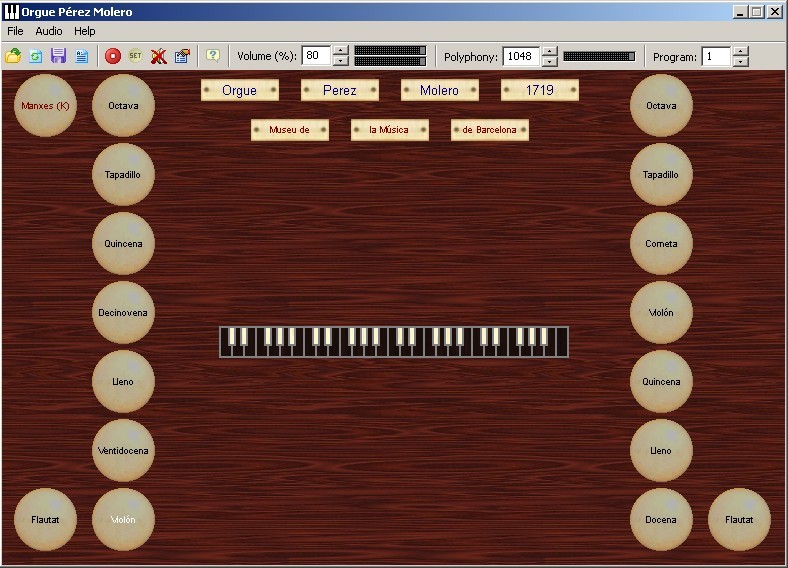The image size is (788, 568).
Task: Click the Volume (%) input field
Action: 317,56
